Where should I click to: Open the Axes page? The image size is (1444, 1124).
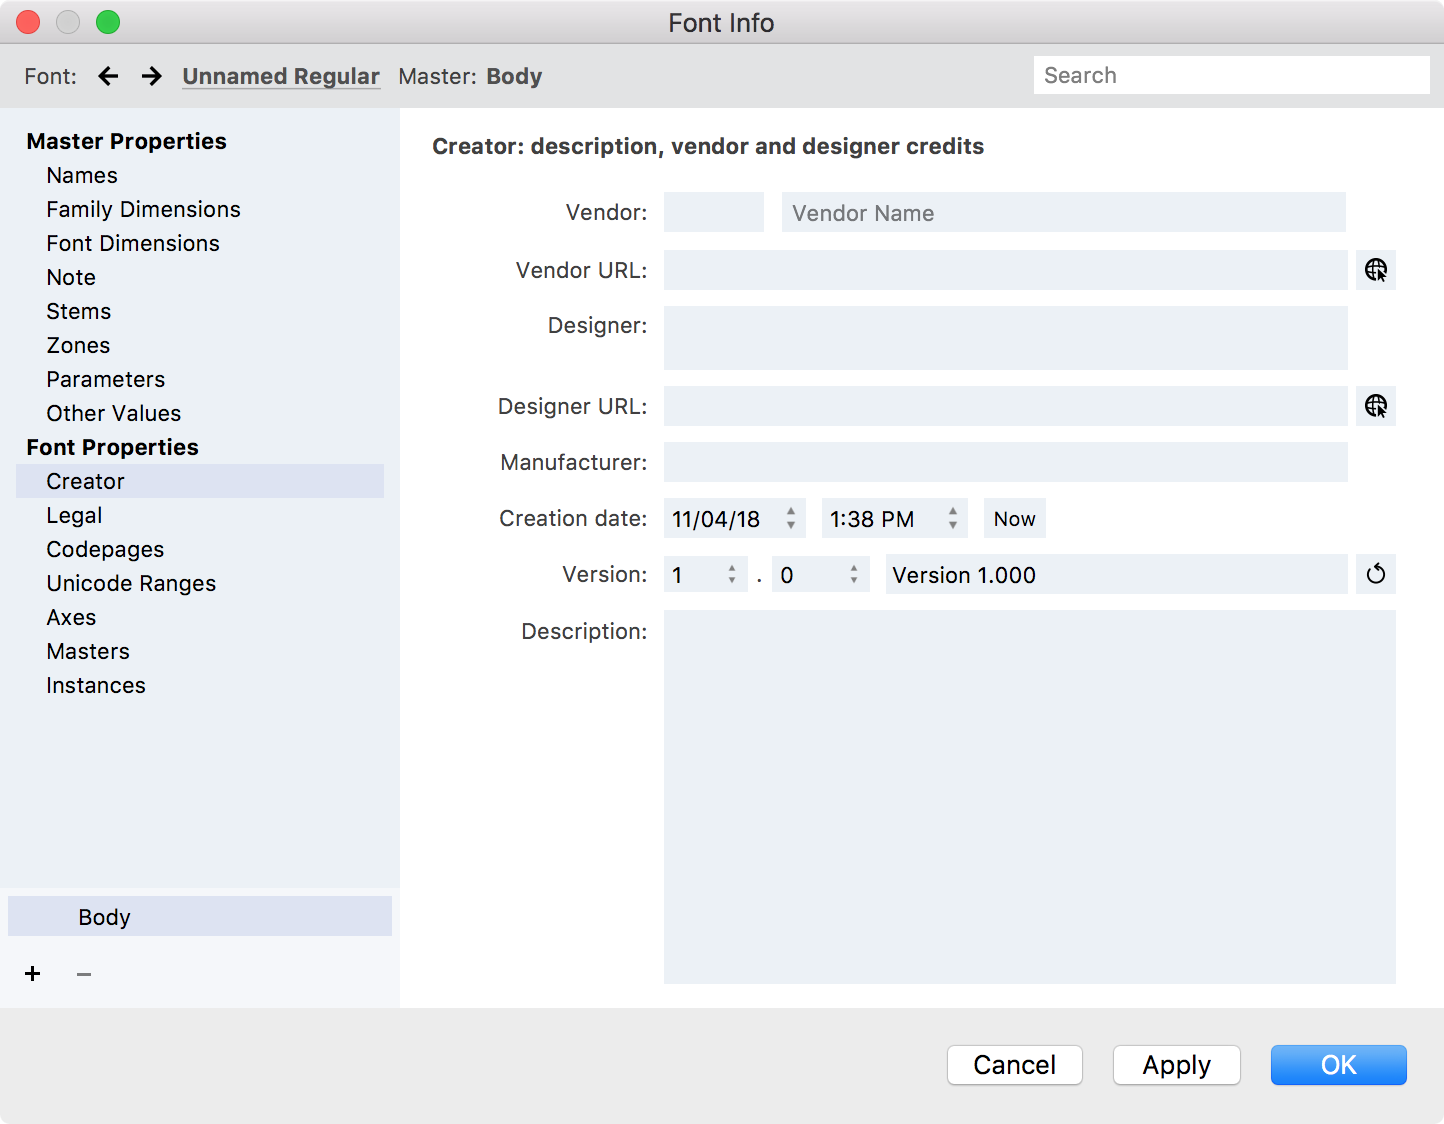[x=71, y=617]
